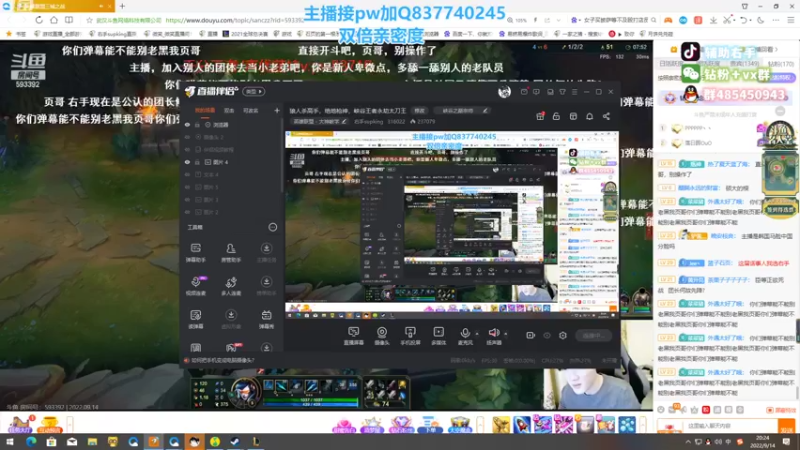The height and width of the screenshot is (450, 800).
Task: Toggle the lock on the 图片 4 source
Action: pos(197,162)
